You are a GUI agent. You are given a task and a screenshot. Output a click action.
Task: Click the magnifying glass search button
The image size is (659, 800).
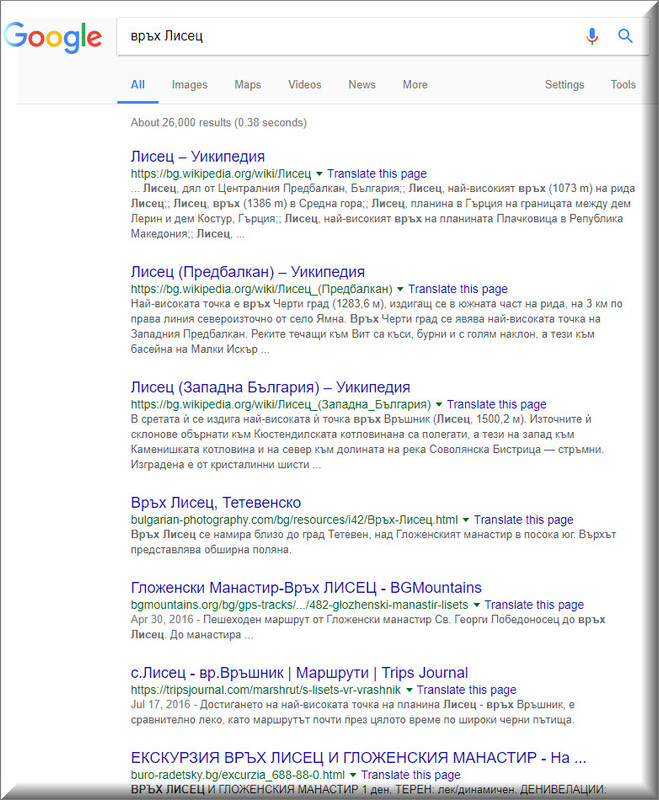point(625,36)
